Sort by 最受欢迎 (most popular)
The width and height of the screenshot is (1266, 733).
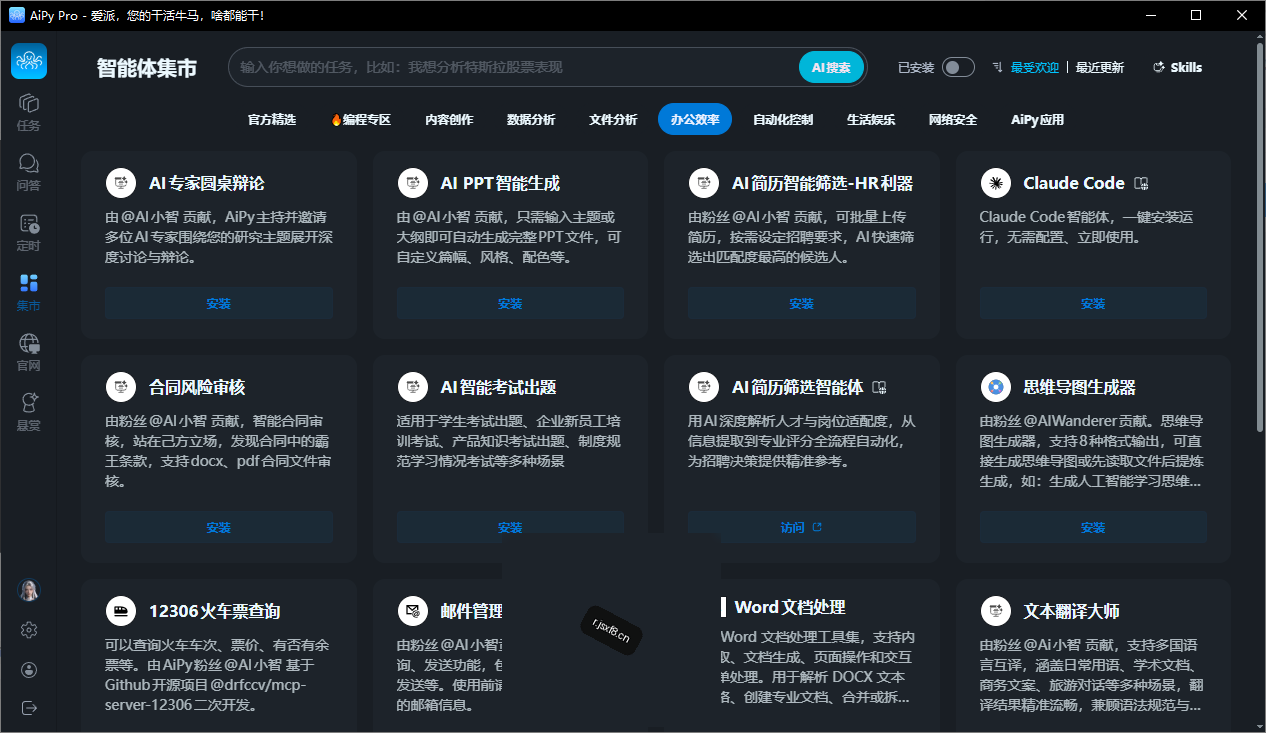(x=1034, y=67)
